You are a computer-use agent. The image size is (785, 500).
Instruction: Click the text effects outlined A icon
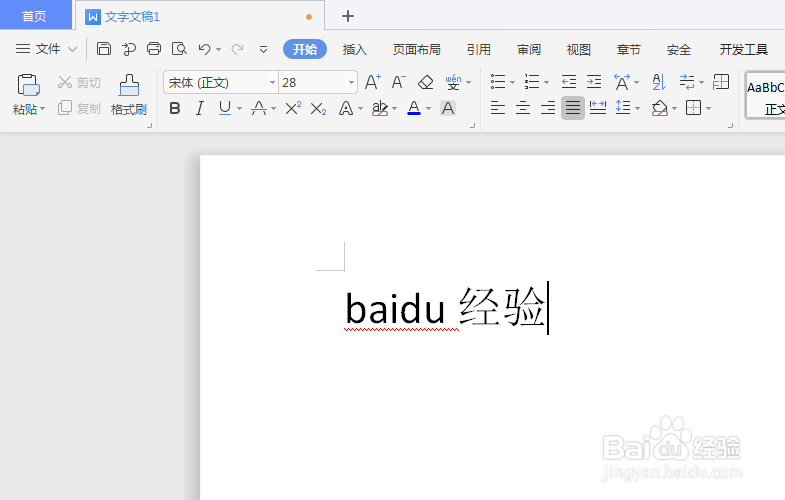coord(346,108)
